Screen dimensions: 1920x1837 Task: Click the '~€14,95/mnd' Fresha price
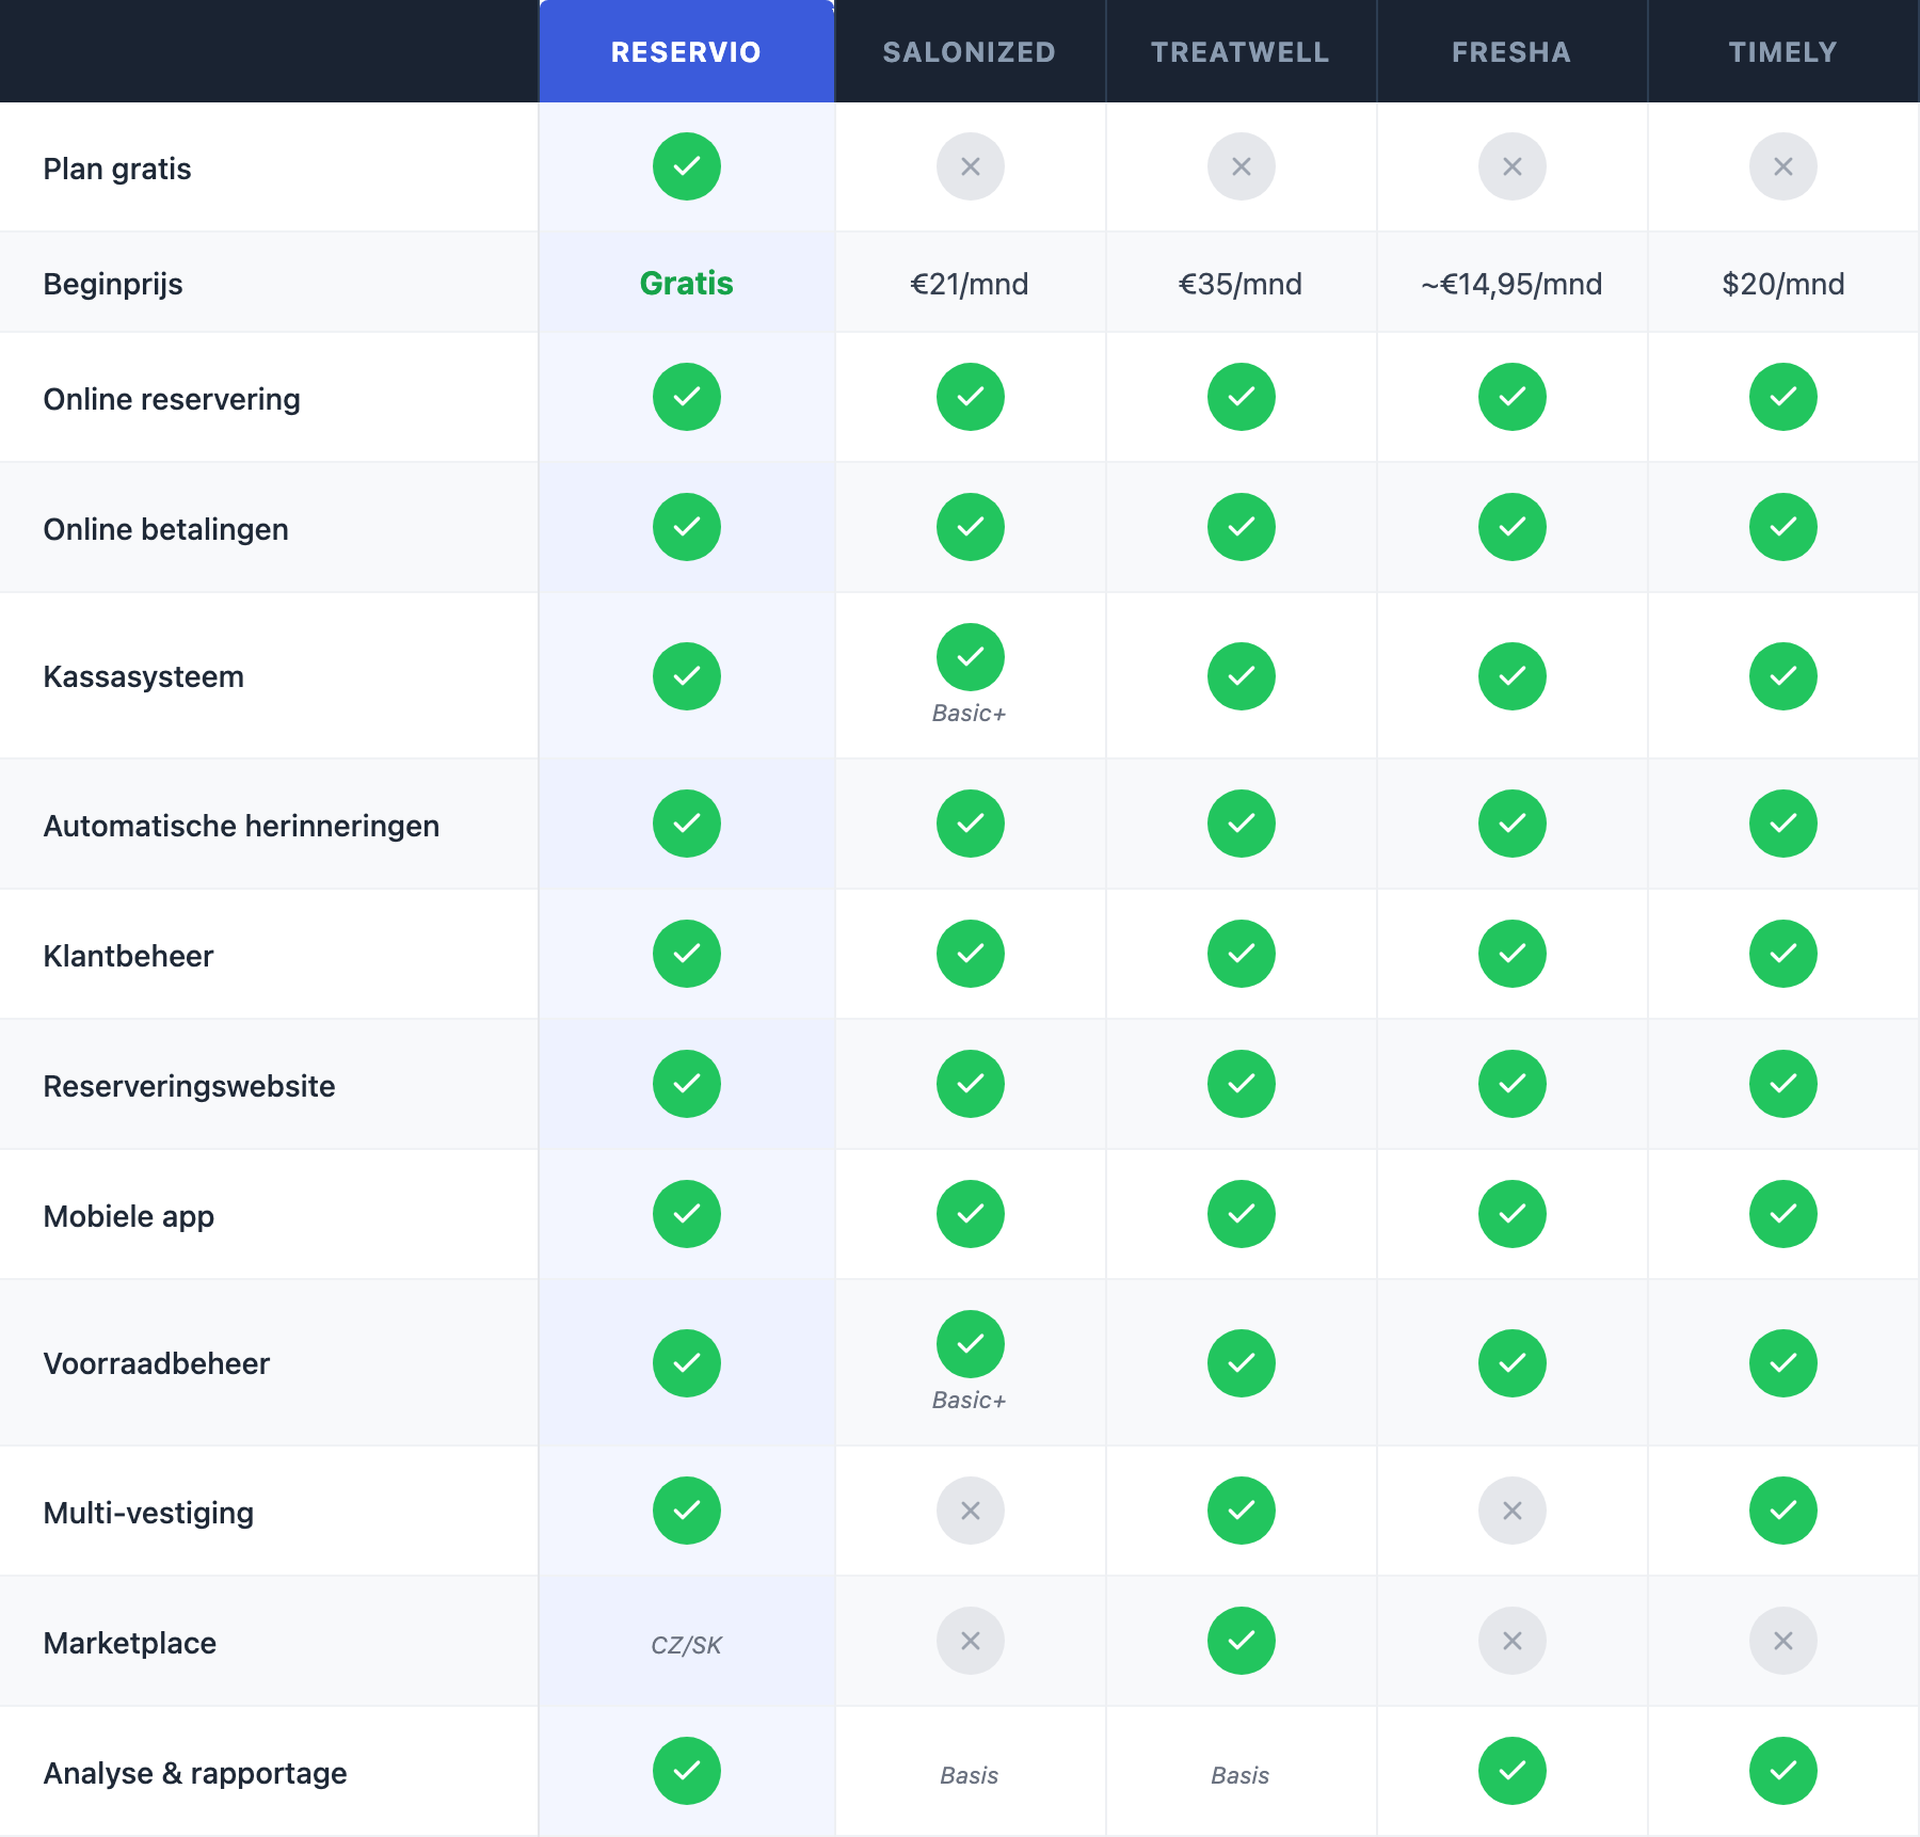(x=1511, y=284)
